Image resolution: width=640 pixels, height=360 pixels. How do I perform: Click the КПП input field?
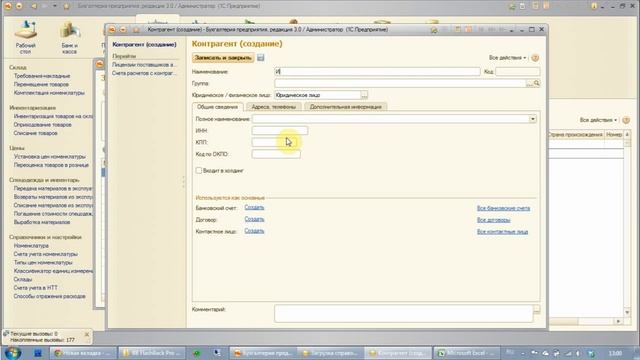point(276,142)
